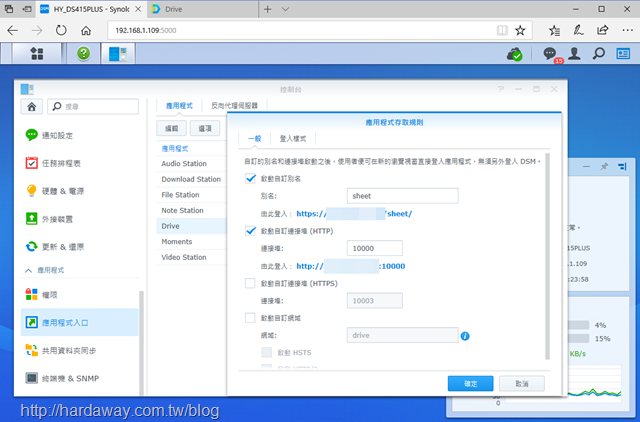
Task: Select the Control Panel taskbar icon
Action: (x=118, y=53)
